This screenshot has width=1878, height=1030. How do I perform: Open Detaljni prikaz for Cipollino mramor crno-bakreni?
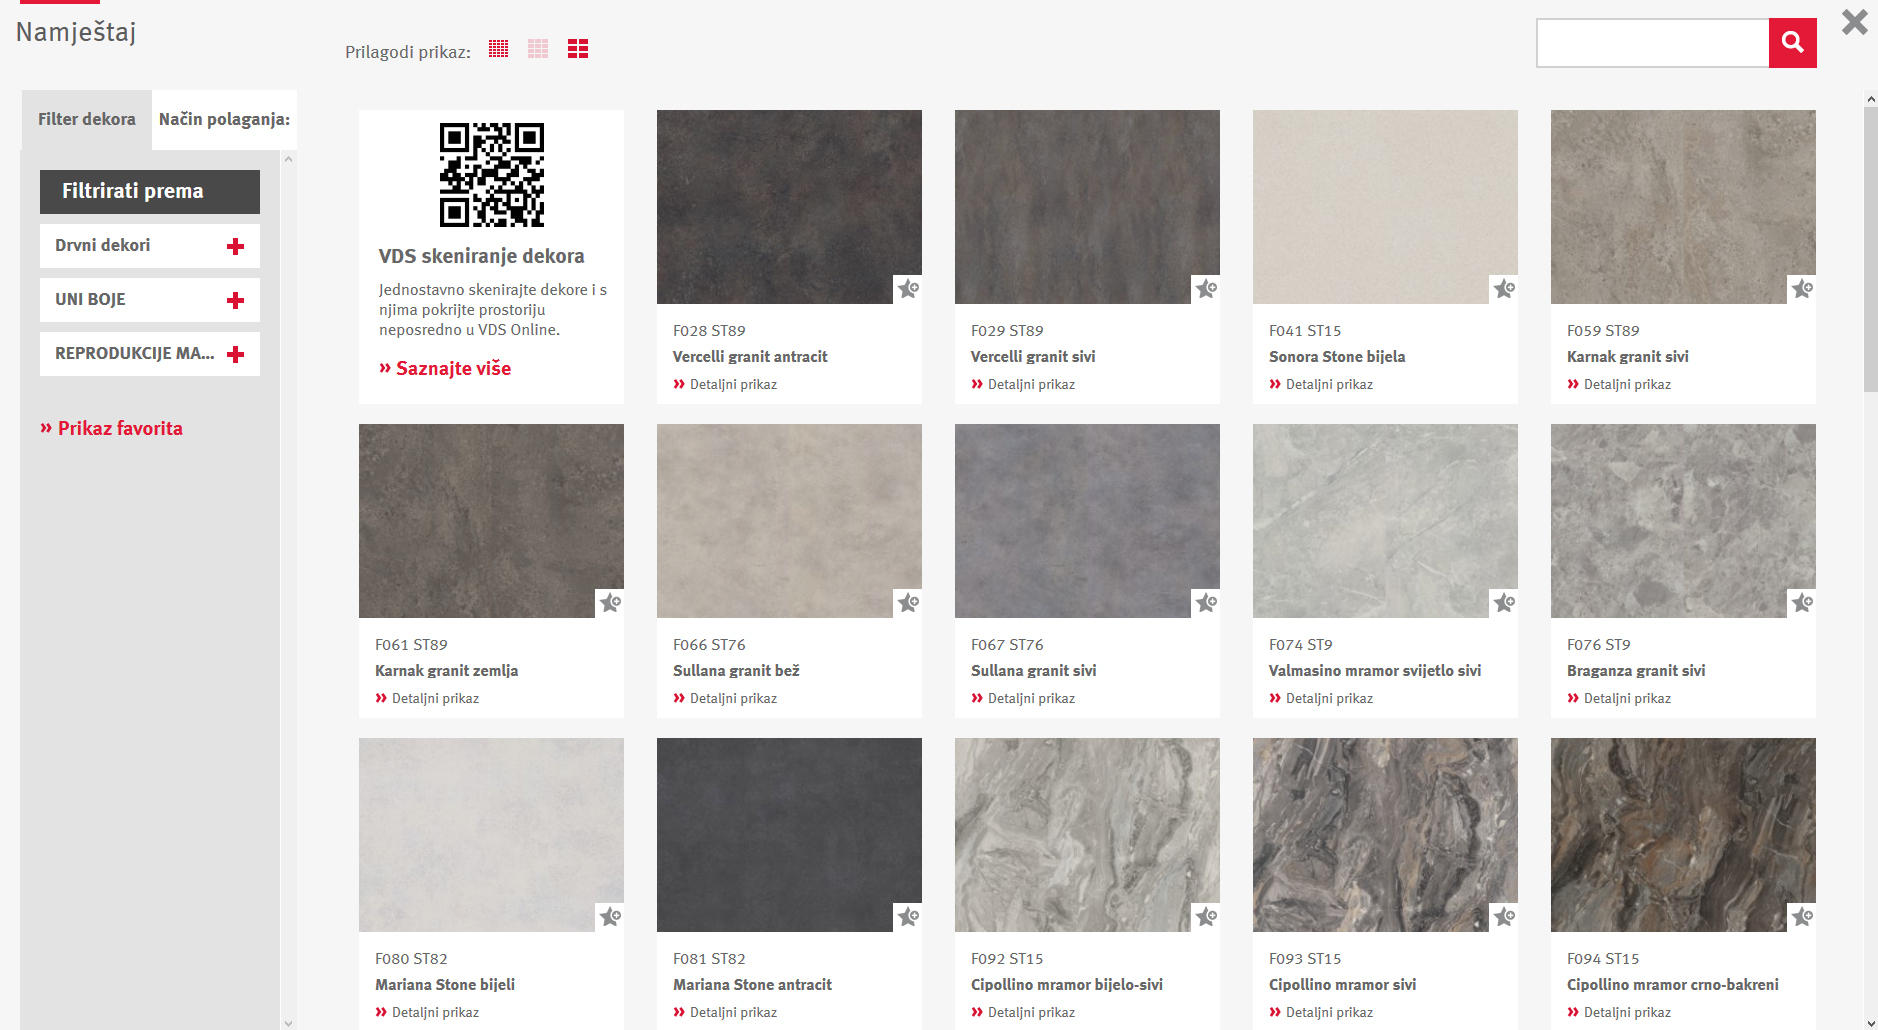pos(1619,1012)
